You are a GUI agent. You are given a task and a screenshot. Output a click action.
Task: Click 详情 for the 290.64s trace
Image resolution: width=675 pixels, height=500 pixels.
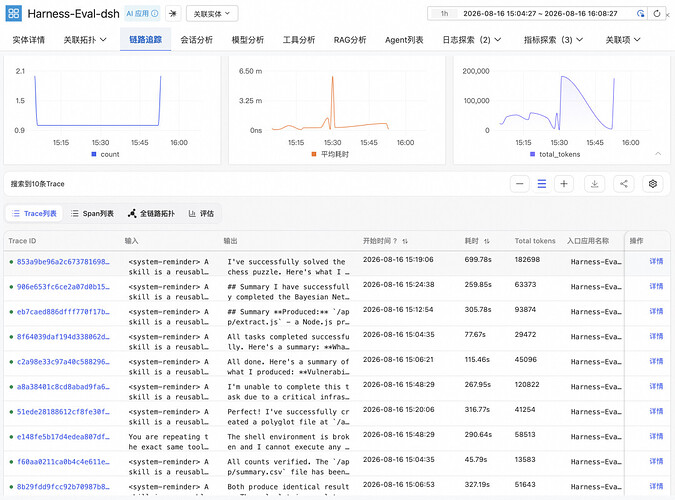(x=656, y=436)
